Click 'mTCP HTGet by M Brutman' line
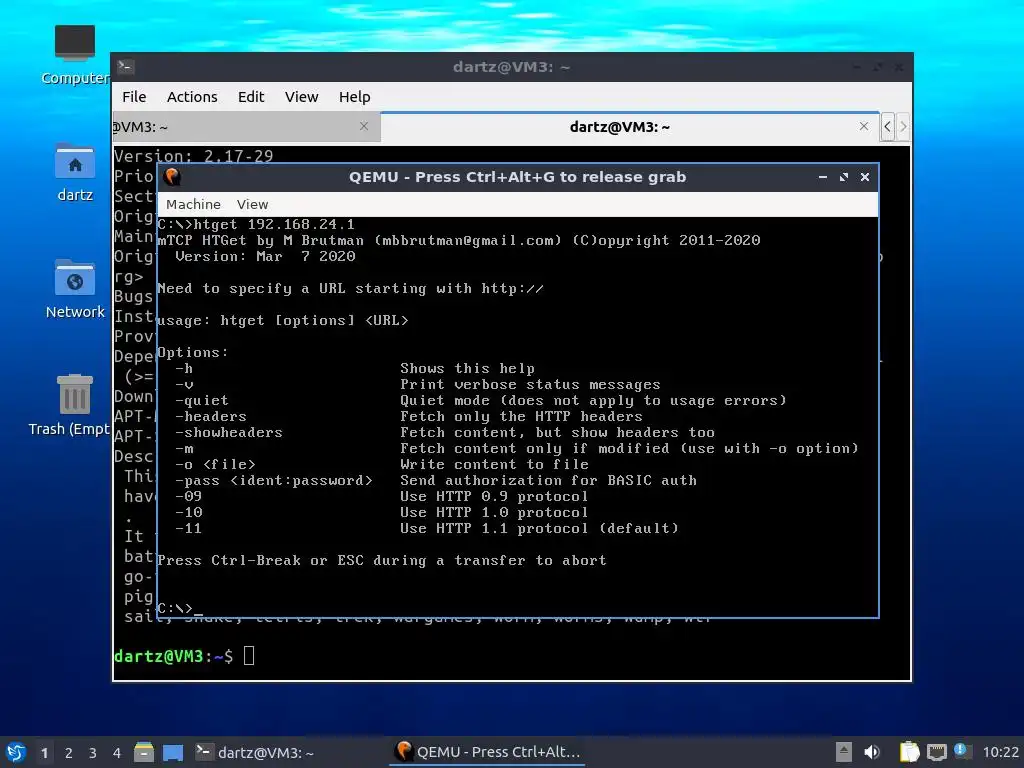Image resolution: width=1024 pixels, height=768 pixels. pyautogui.click(x=459, y=240)
